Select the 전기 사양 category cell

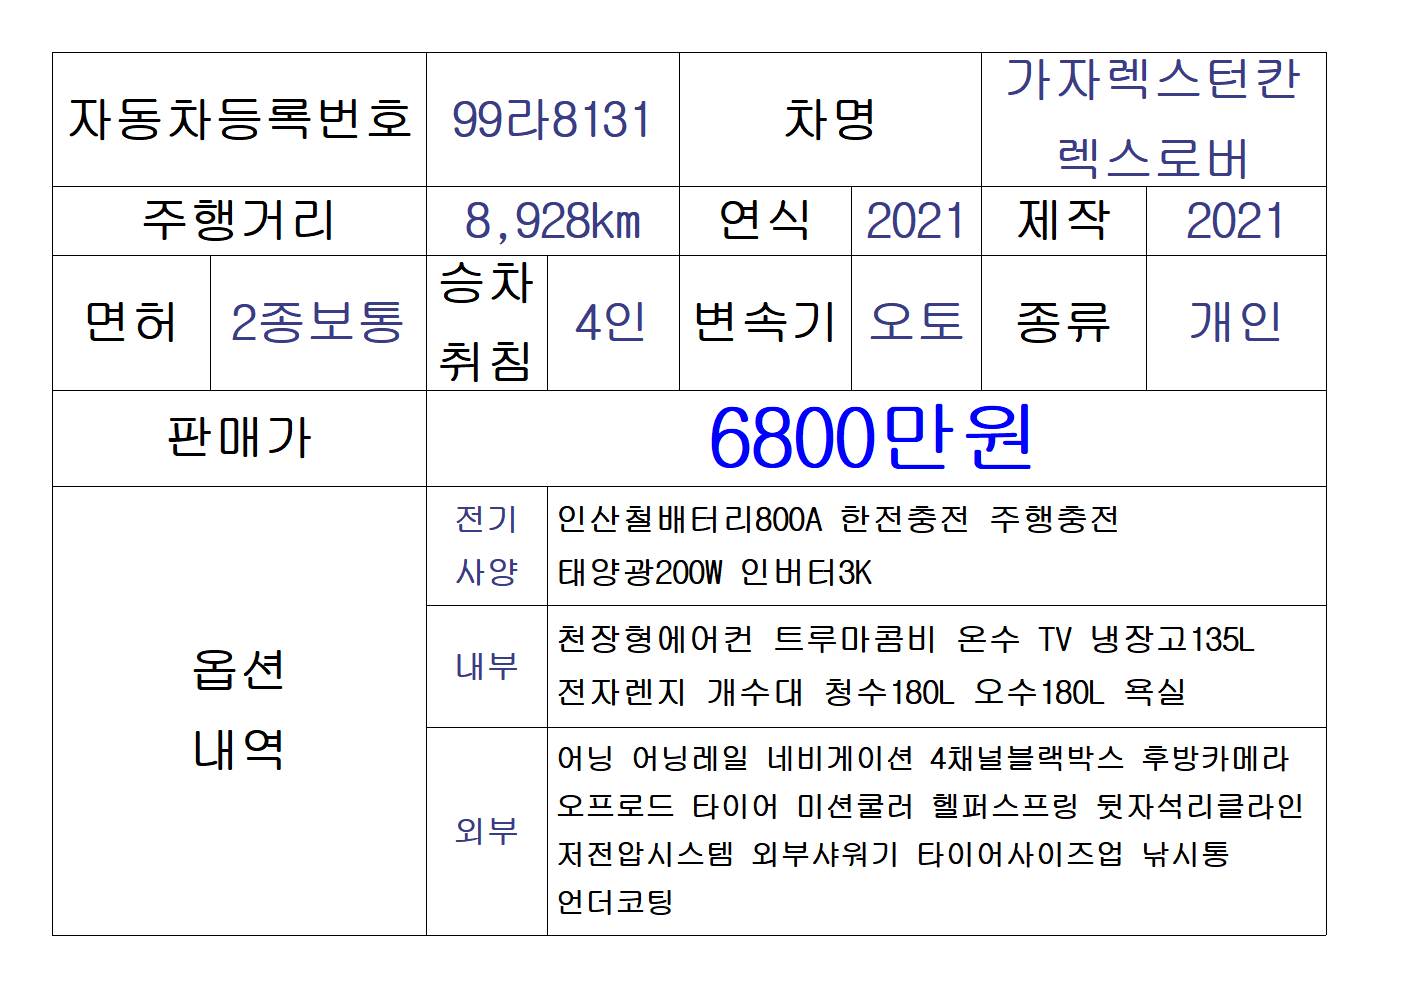(486, 546)
